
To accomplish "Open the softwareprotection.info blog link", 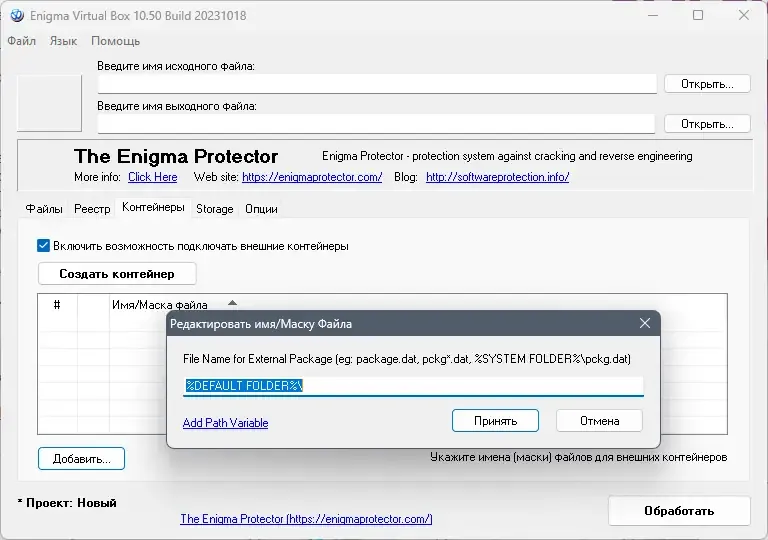I will coord(497,177).
